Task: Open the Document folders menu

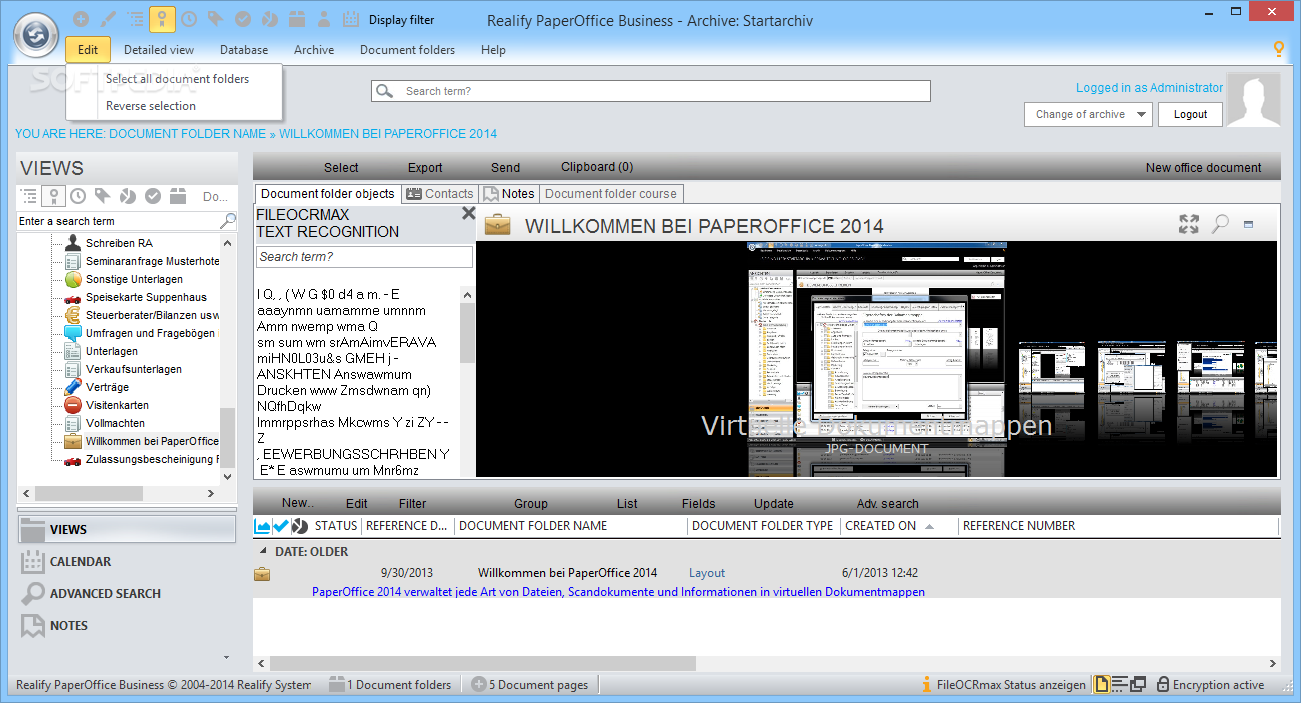Action: pyautogui.click(x=407, y=50)
